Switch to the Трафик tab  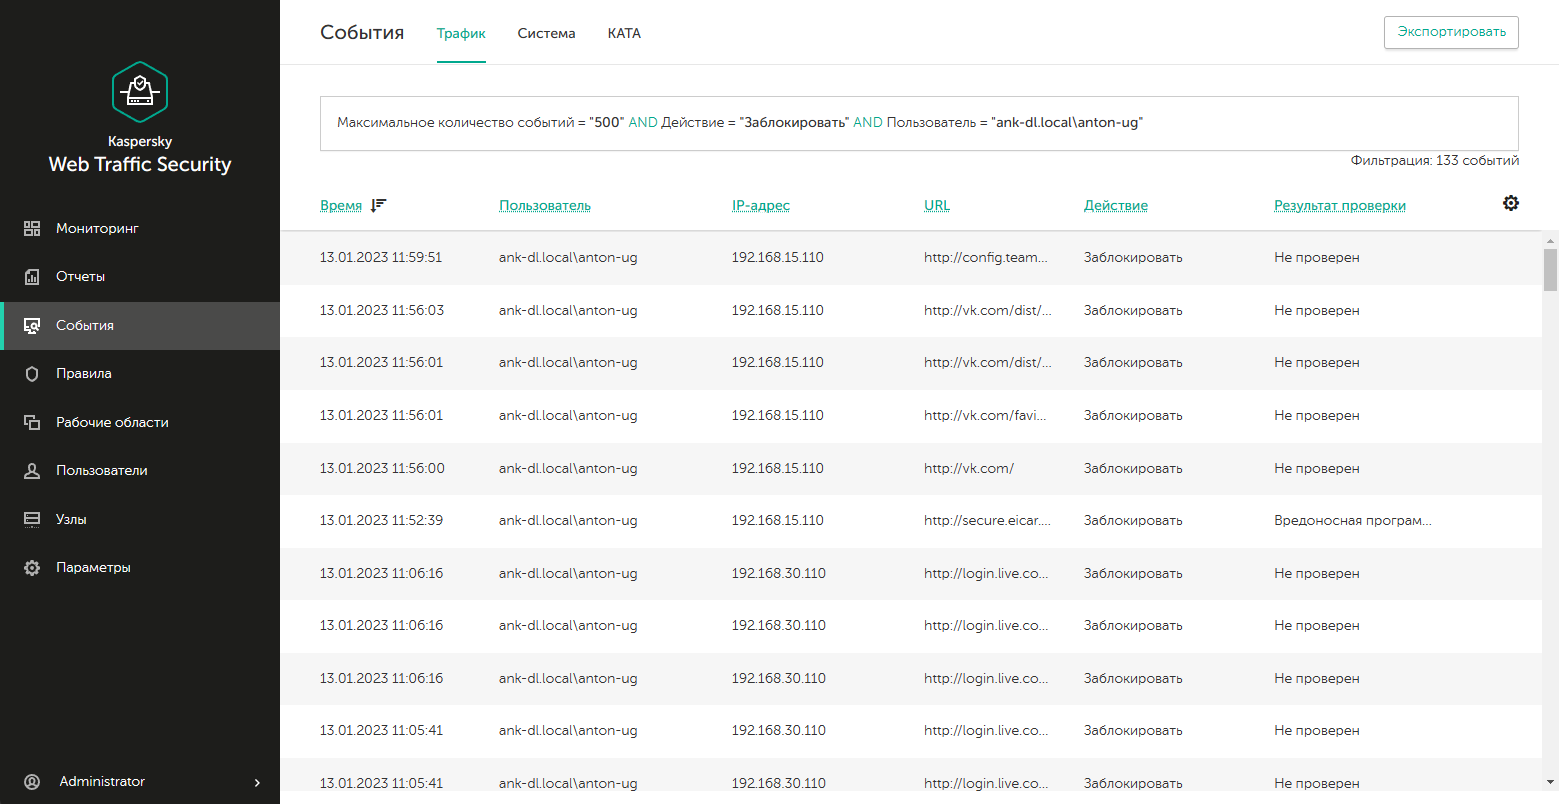click(461, 33)
